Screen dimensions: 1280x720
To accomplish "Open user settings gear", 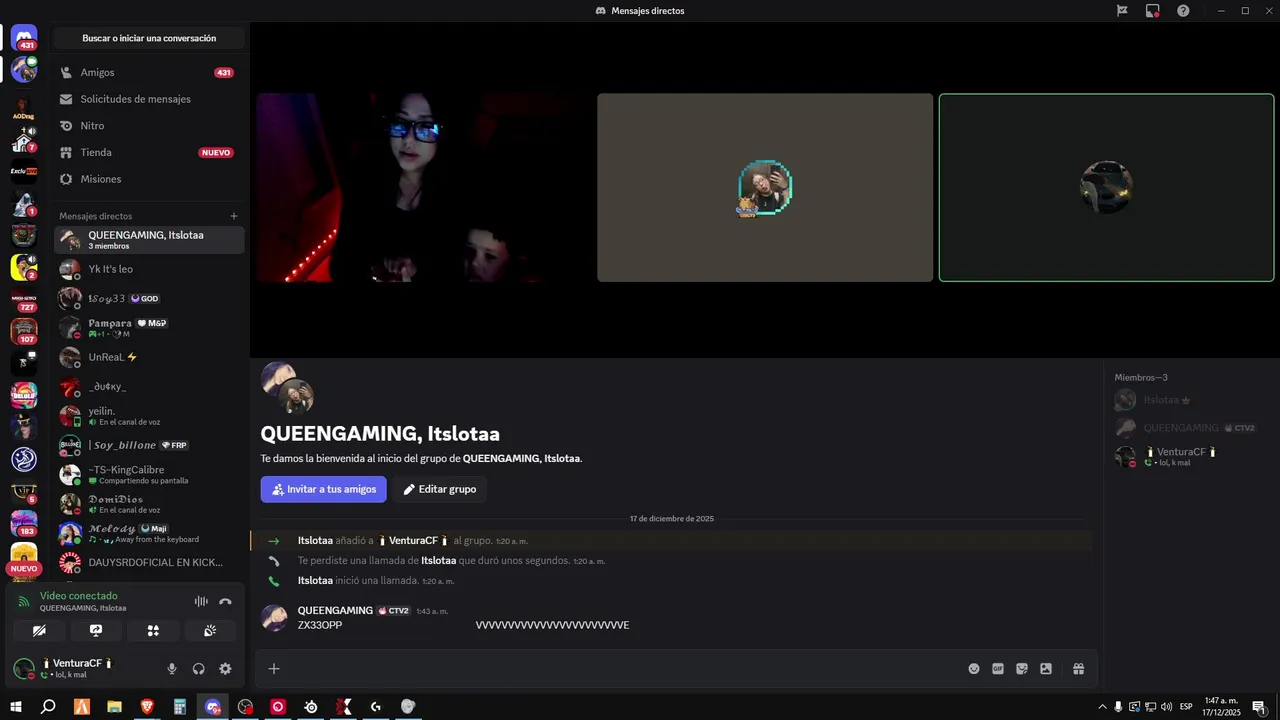I will point(225,669).
